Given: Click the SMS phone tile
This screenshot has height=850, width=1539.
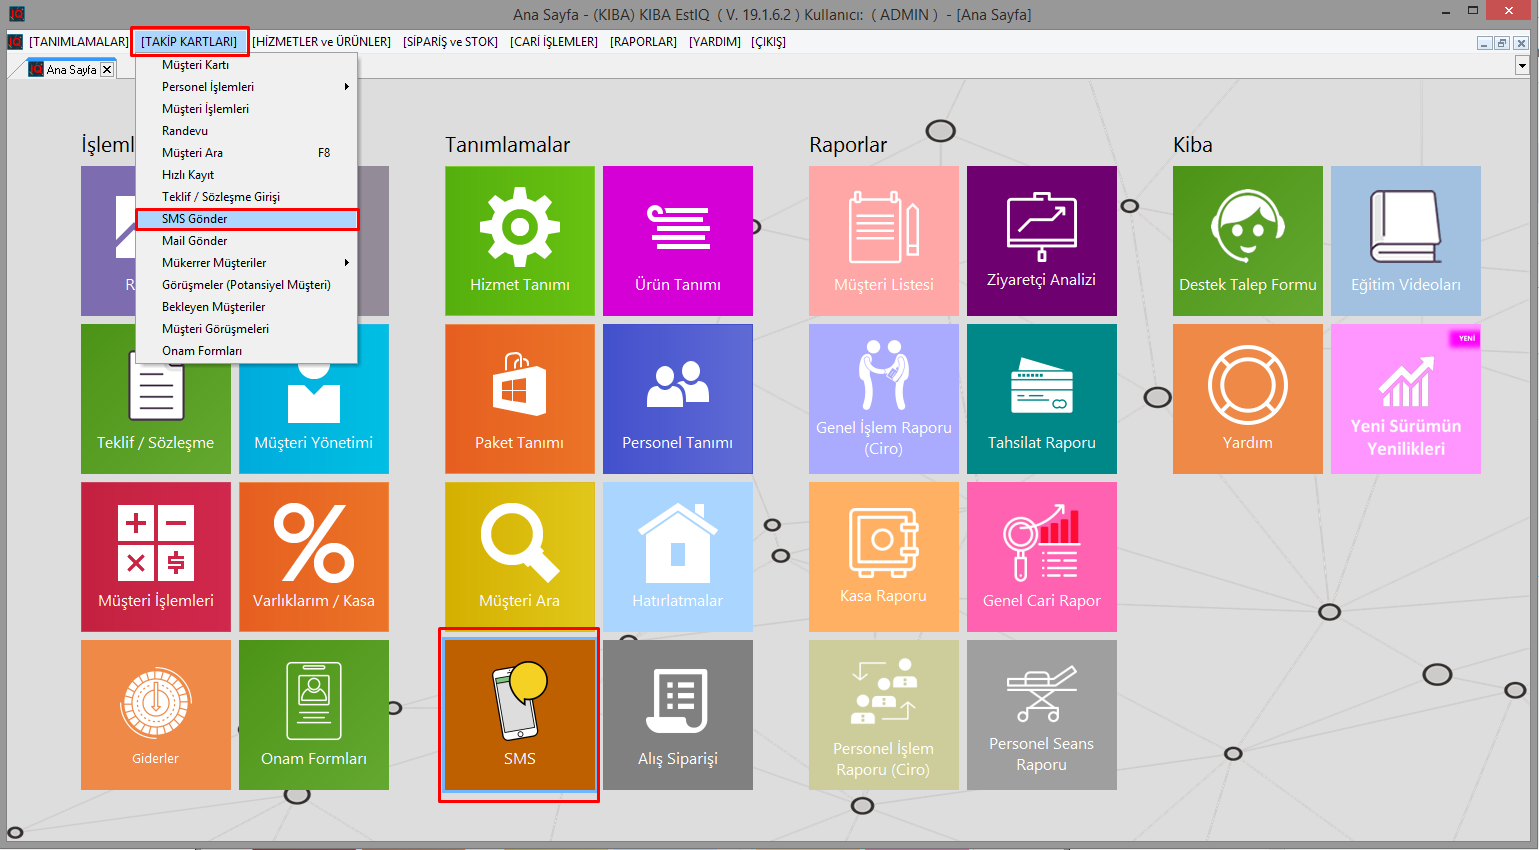Looking at the screenshot, I should coord(519,714).
